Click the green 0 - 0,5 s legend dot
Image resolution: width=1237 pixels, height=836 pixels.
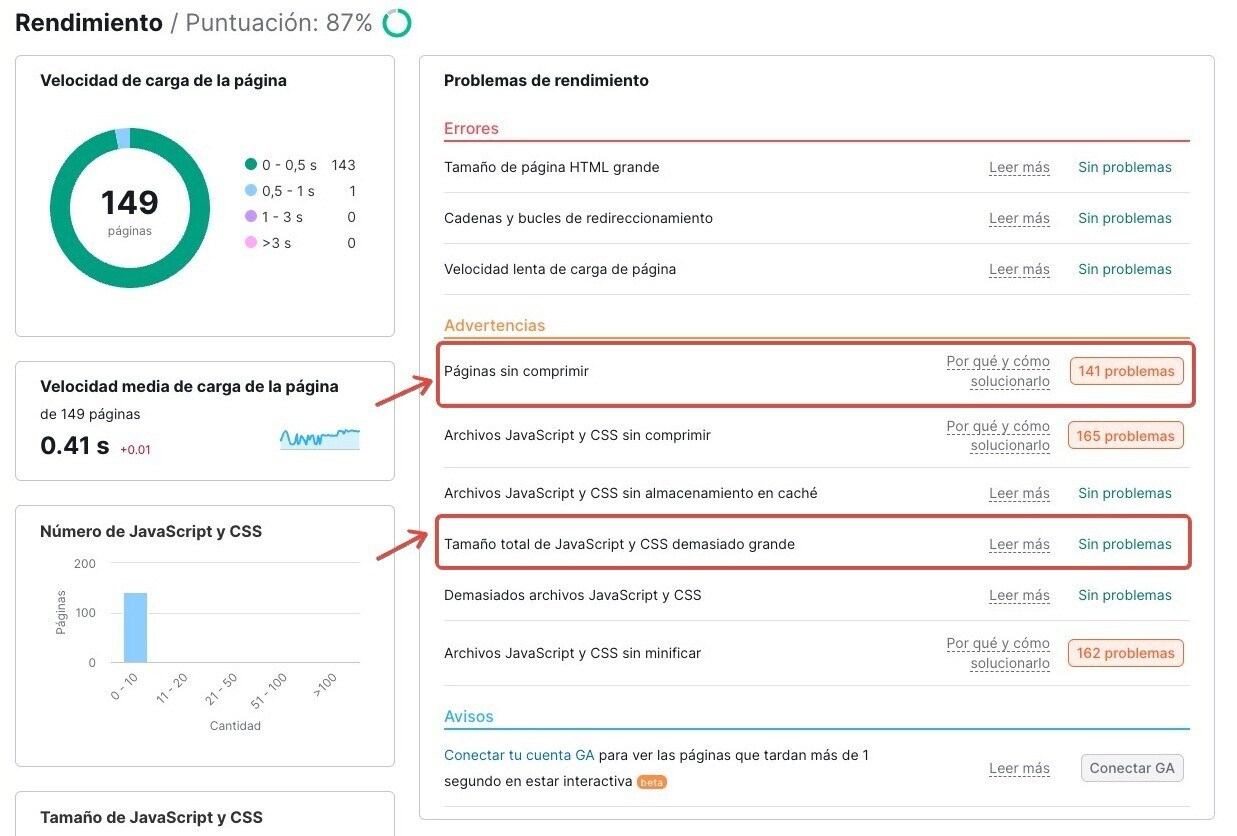coord(251,165)
